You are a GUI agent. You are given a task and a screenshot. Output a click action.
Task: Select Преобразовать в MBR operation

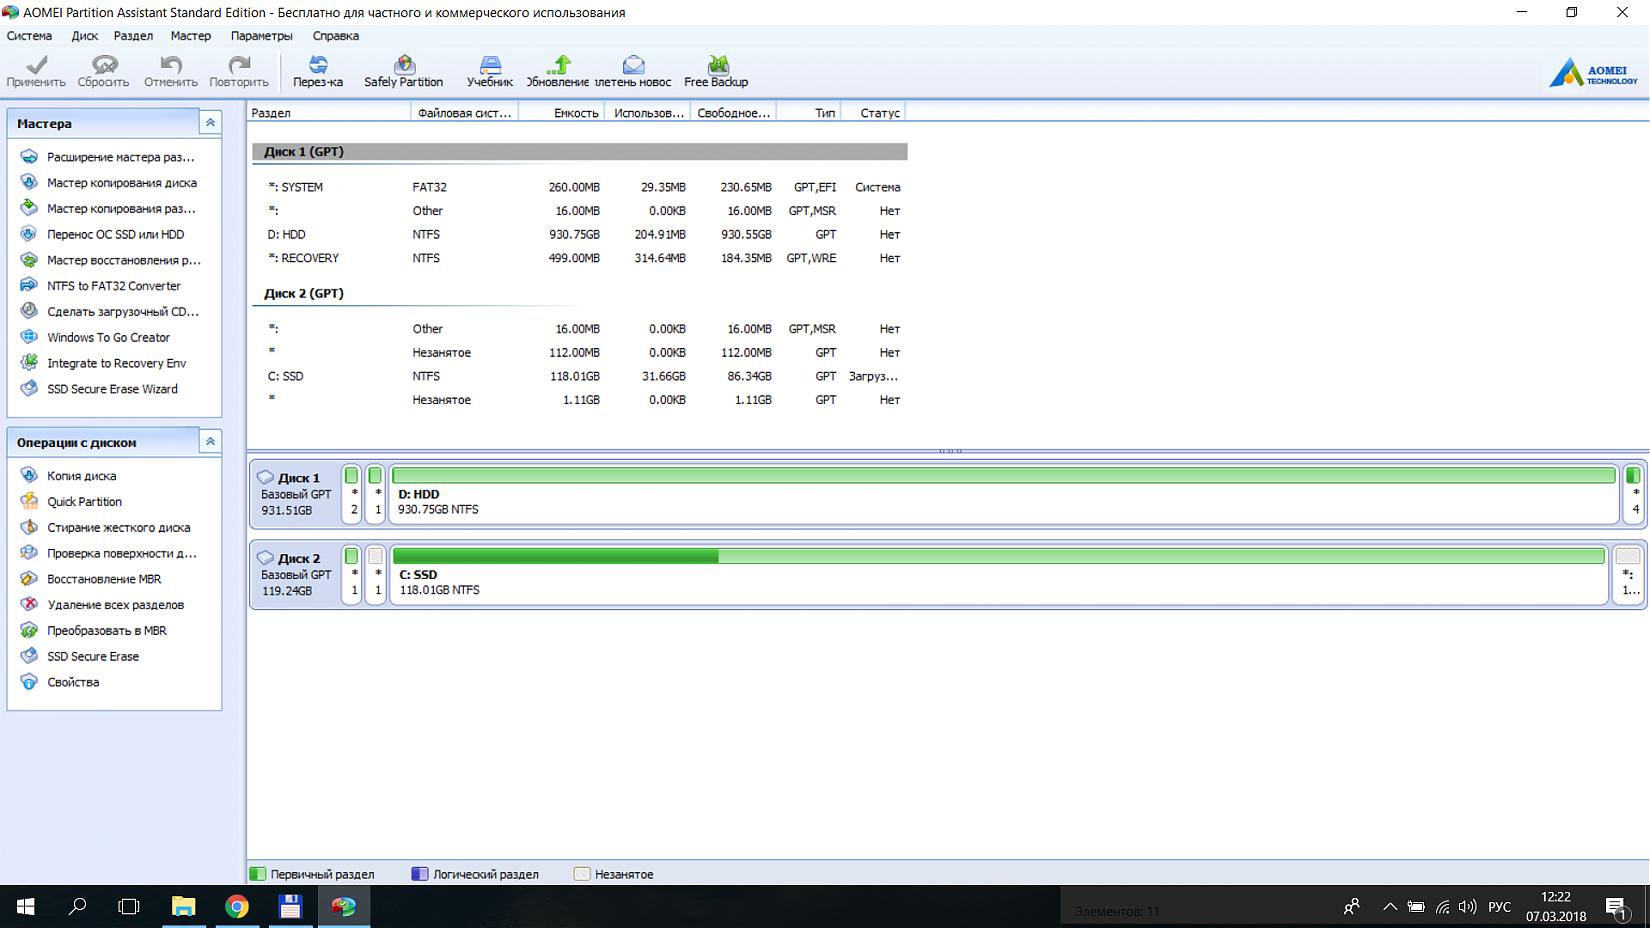pyautogui.click(x=106, y=631)
